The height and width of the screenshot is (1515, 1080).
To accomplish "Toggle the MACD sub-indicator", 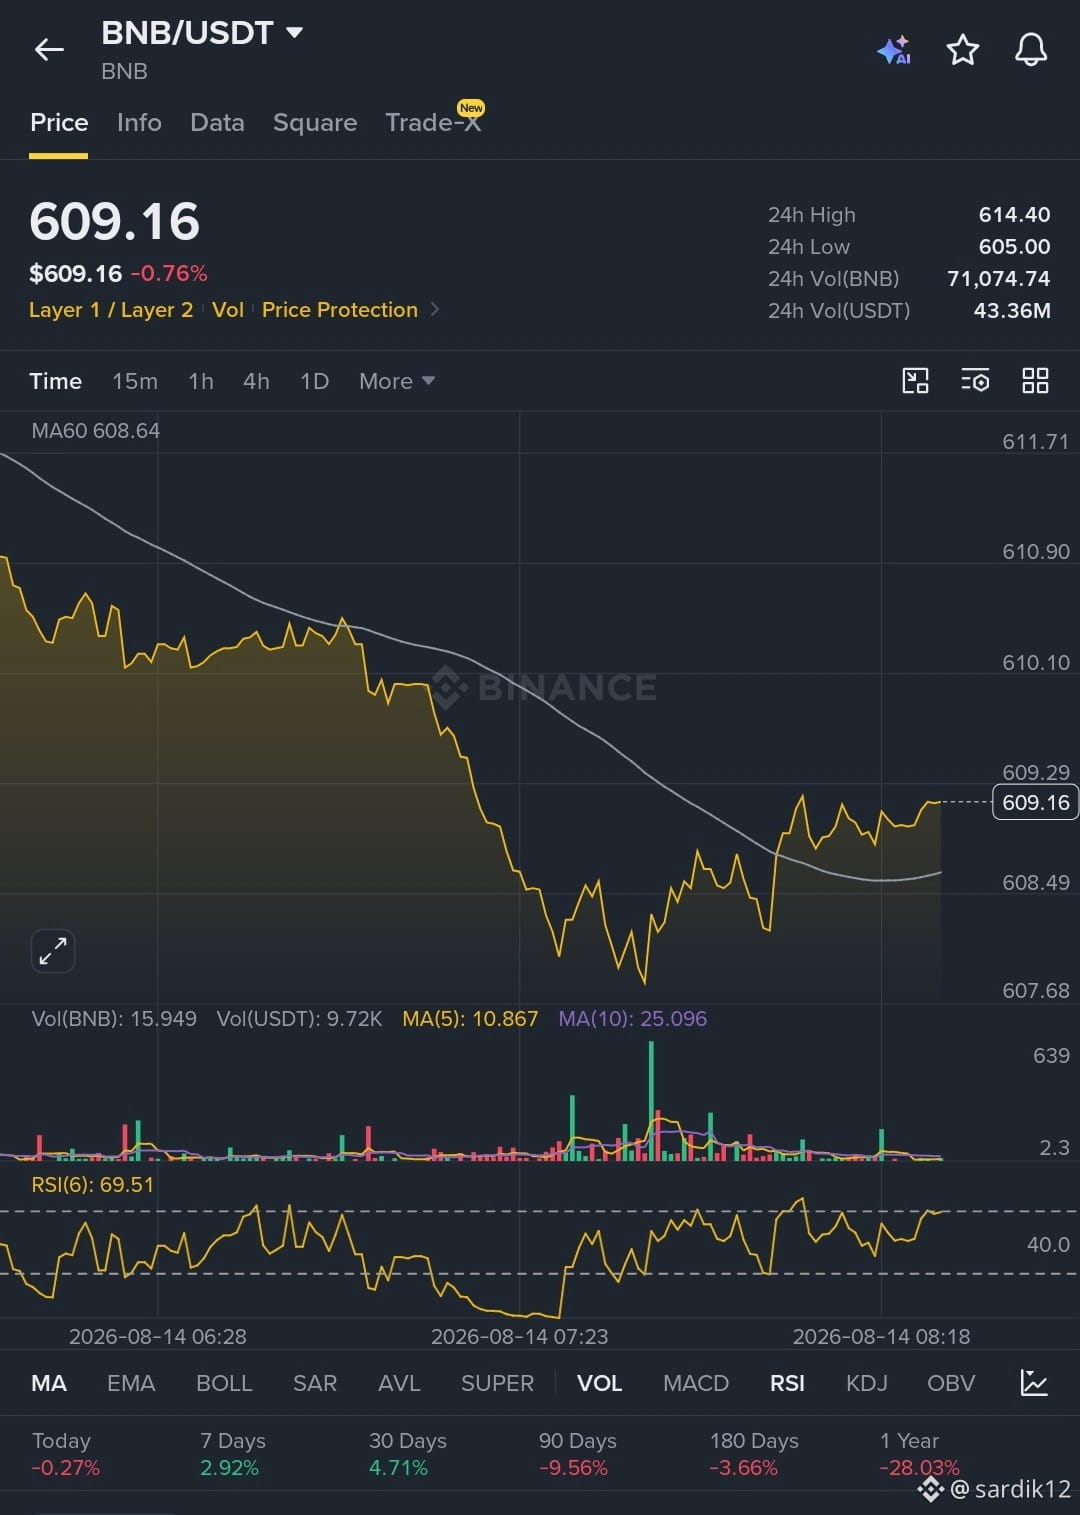I will 696,1383.
